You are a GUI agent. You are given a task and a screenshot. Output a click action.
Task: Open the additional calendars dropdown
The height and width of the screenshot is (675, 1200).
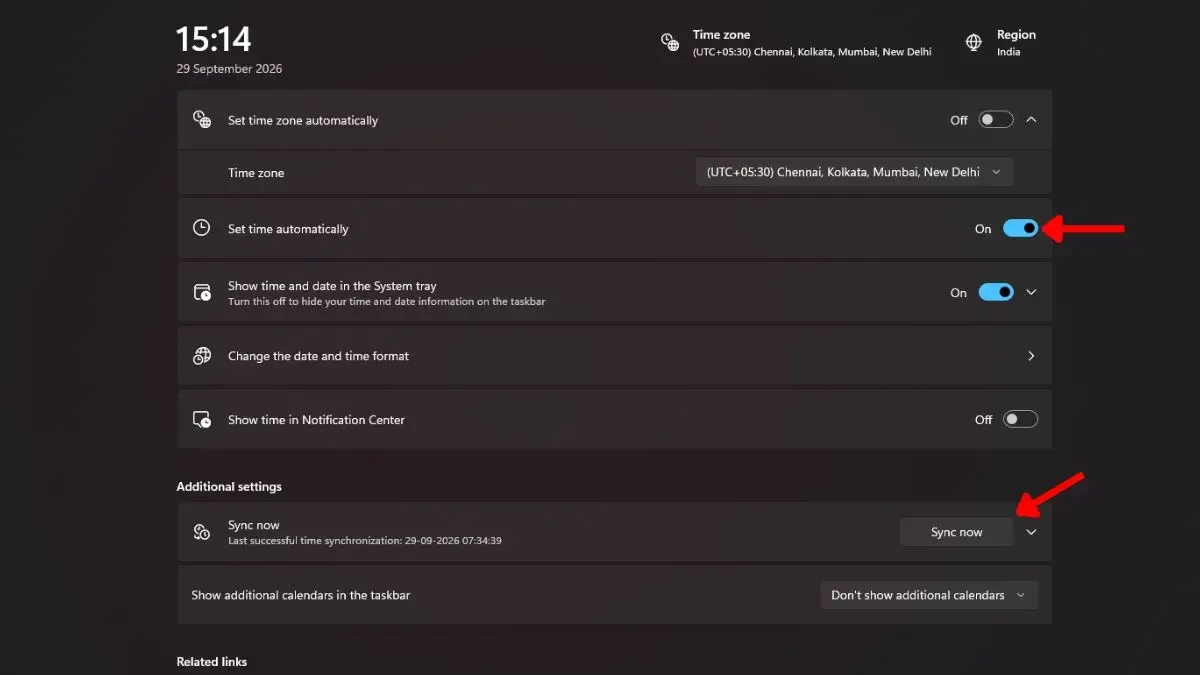tap(929, 595)
